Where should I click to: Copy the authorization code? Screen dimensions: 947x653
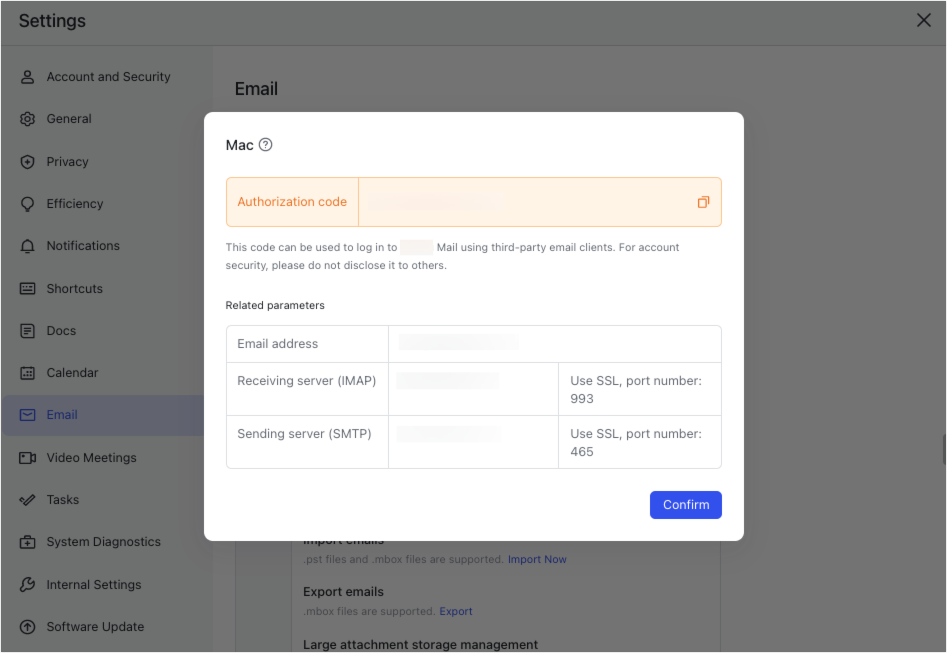tap(703, 201)
